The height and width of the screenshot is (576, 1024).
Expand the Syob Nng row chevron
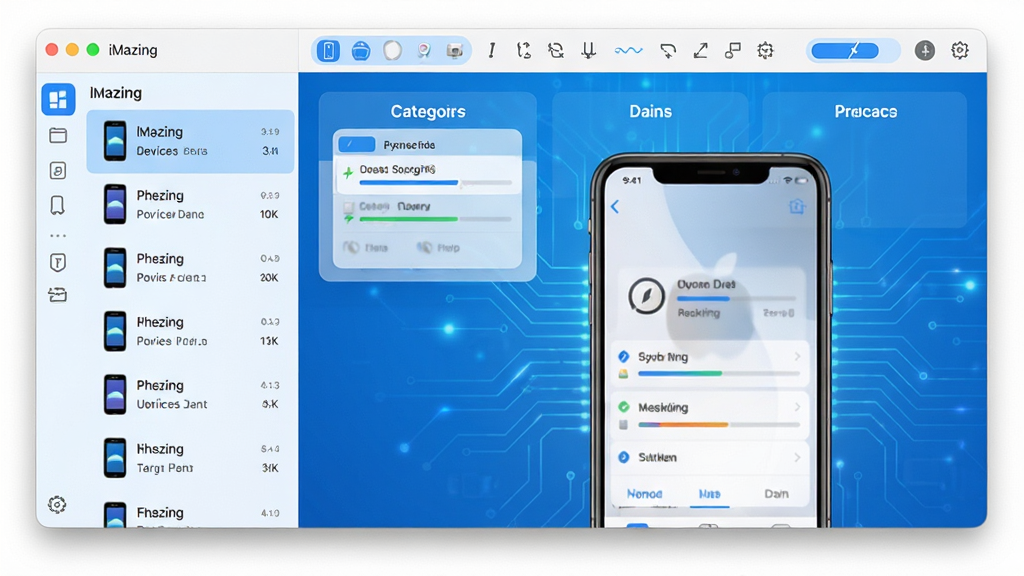pos(797,357)
